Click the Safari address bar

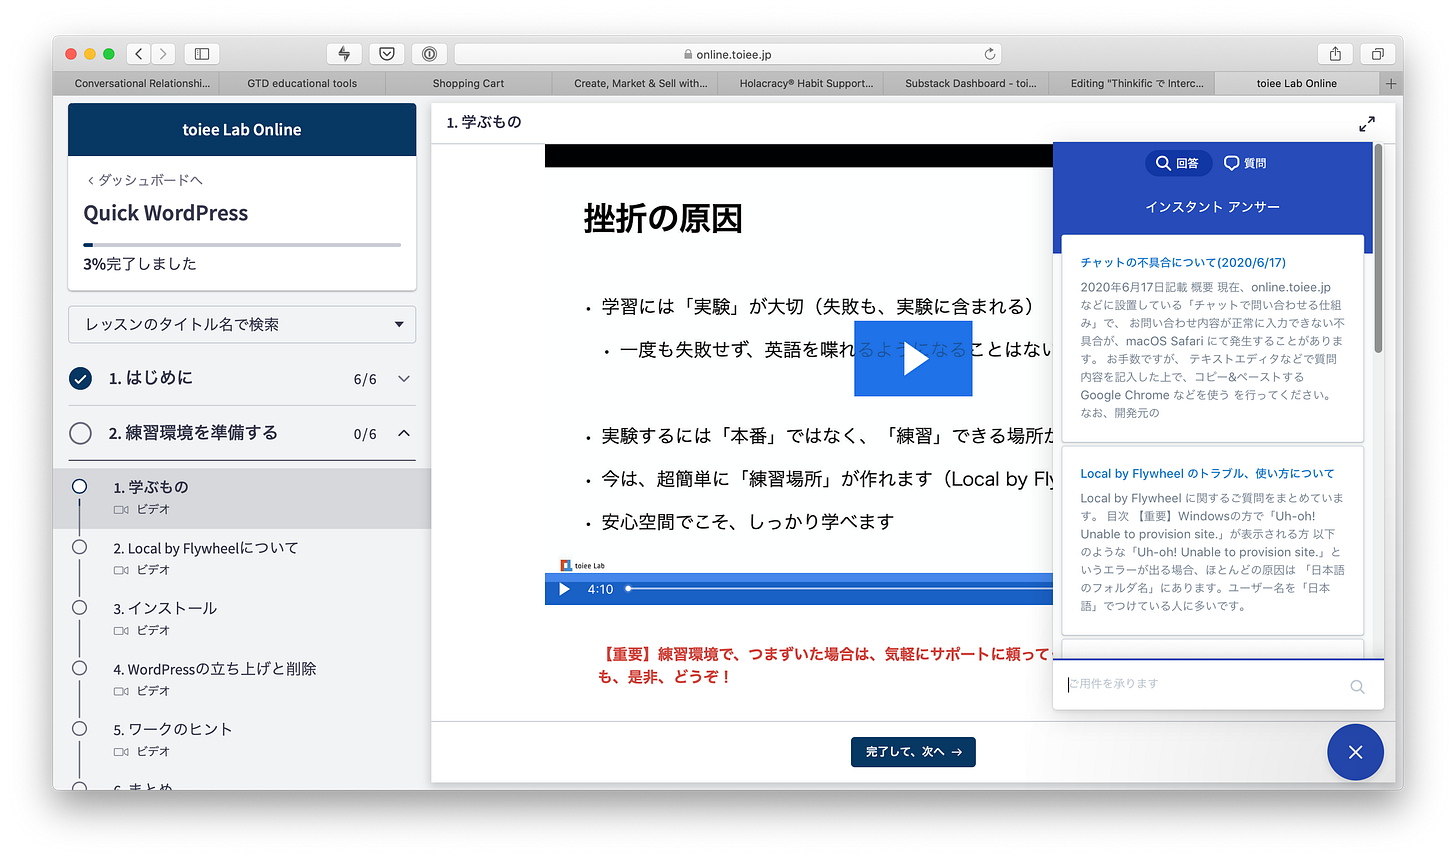[728, 54]
